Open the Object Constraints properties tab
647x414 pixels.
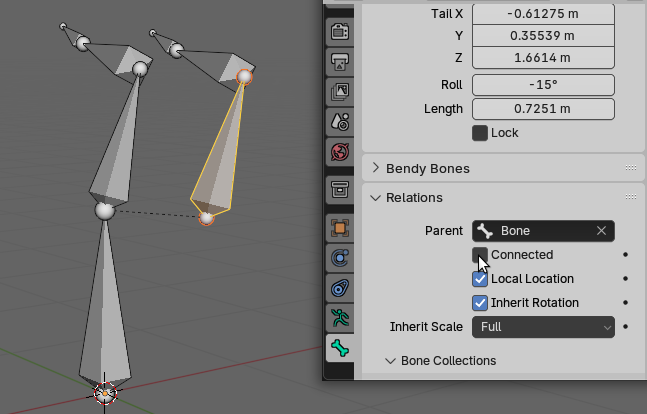[x=340, y=288]
